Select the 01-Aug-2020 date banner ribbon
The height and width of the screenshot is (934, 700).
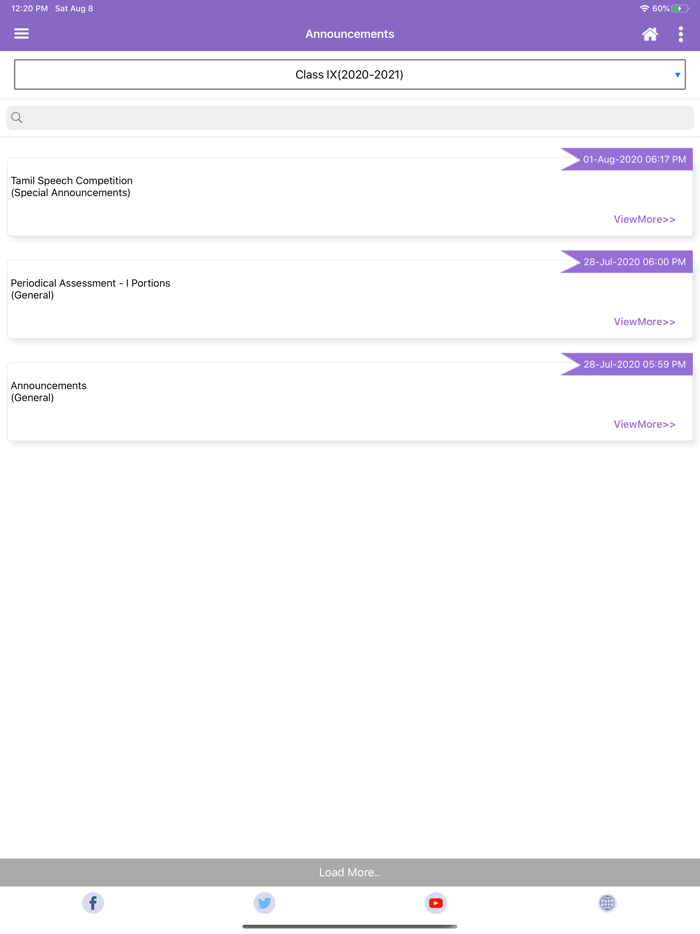[x=632, y=159]
